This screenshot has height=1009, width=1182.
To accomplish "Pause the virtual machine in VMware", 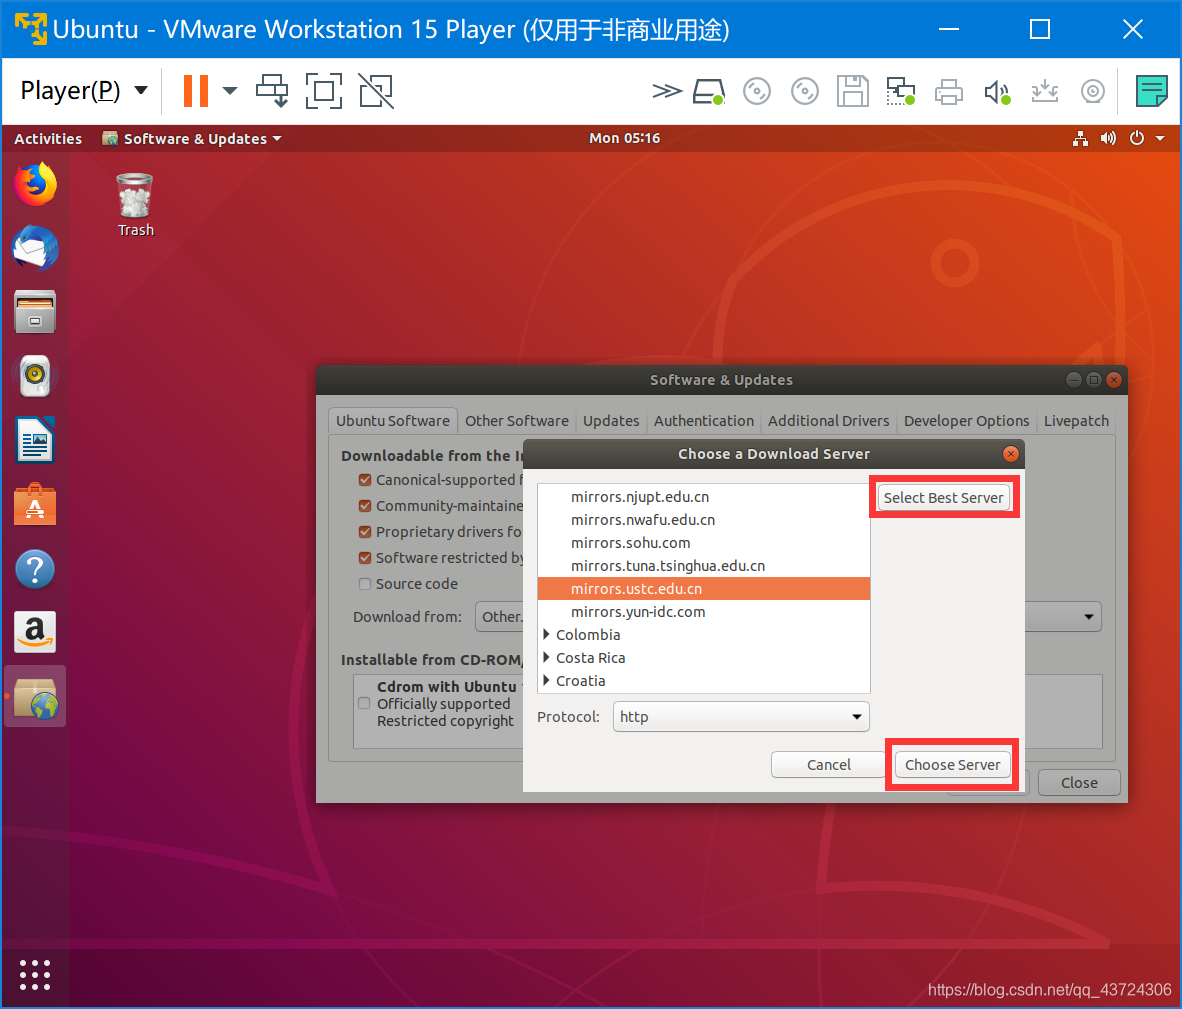I will (x=196, y=91).
